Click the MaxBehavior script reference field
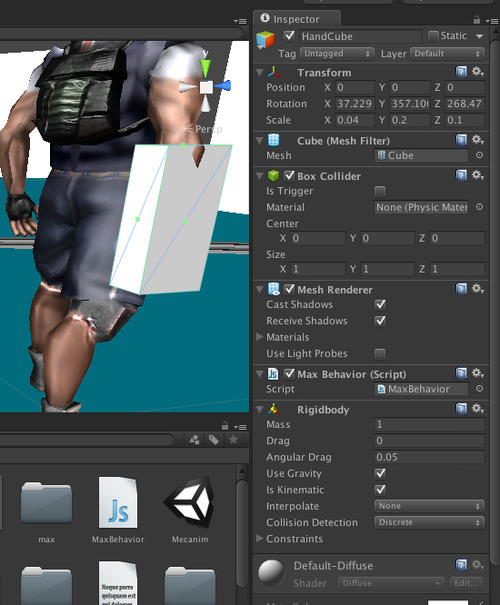The height and width of the screenshot is (605, 500). [x=421, y=389]
